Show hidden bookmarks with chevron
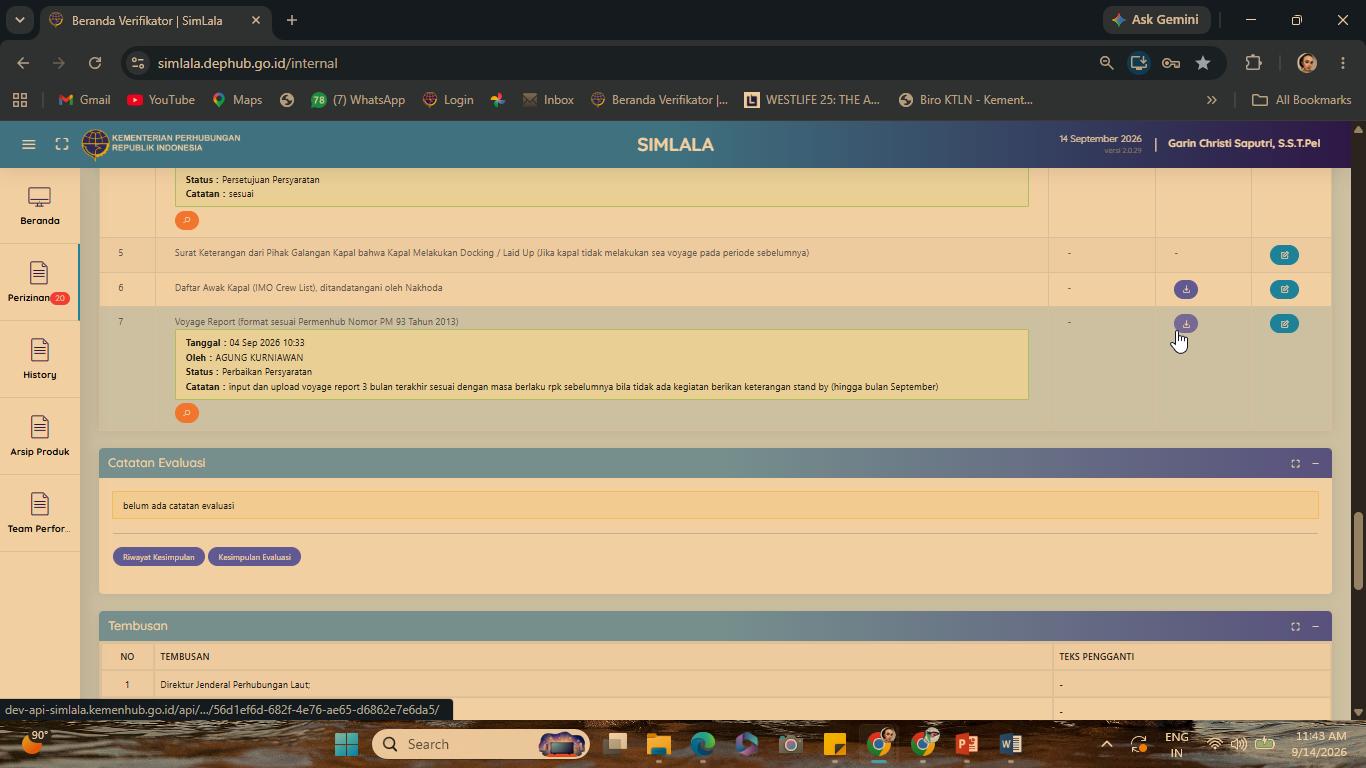1366x768 pixels. (x=1211, y=100)
